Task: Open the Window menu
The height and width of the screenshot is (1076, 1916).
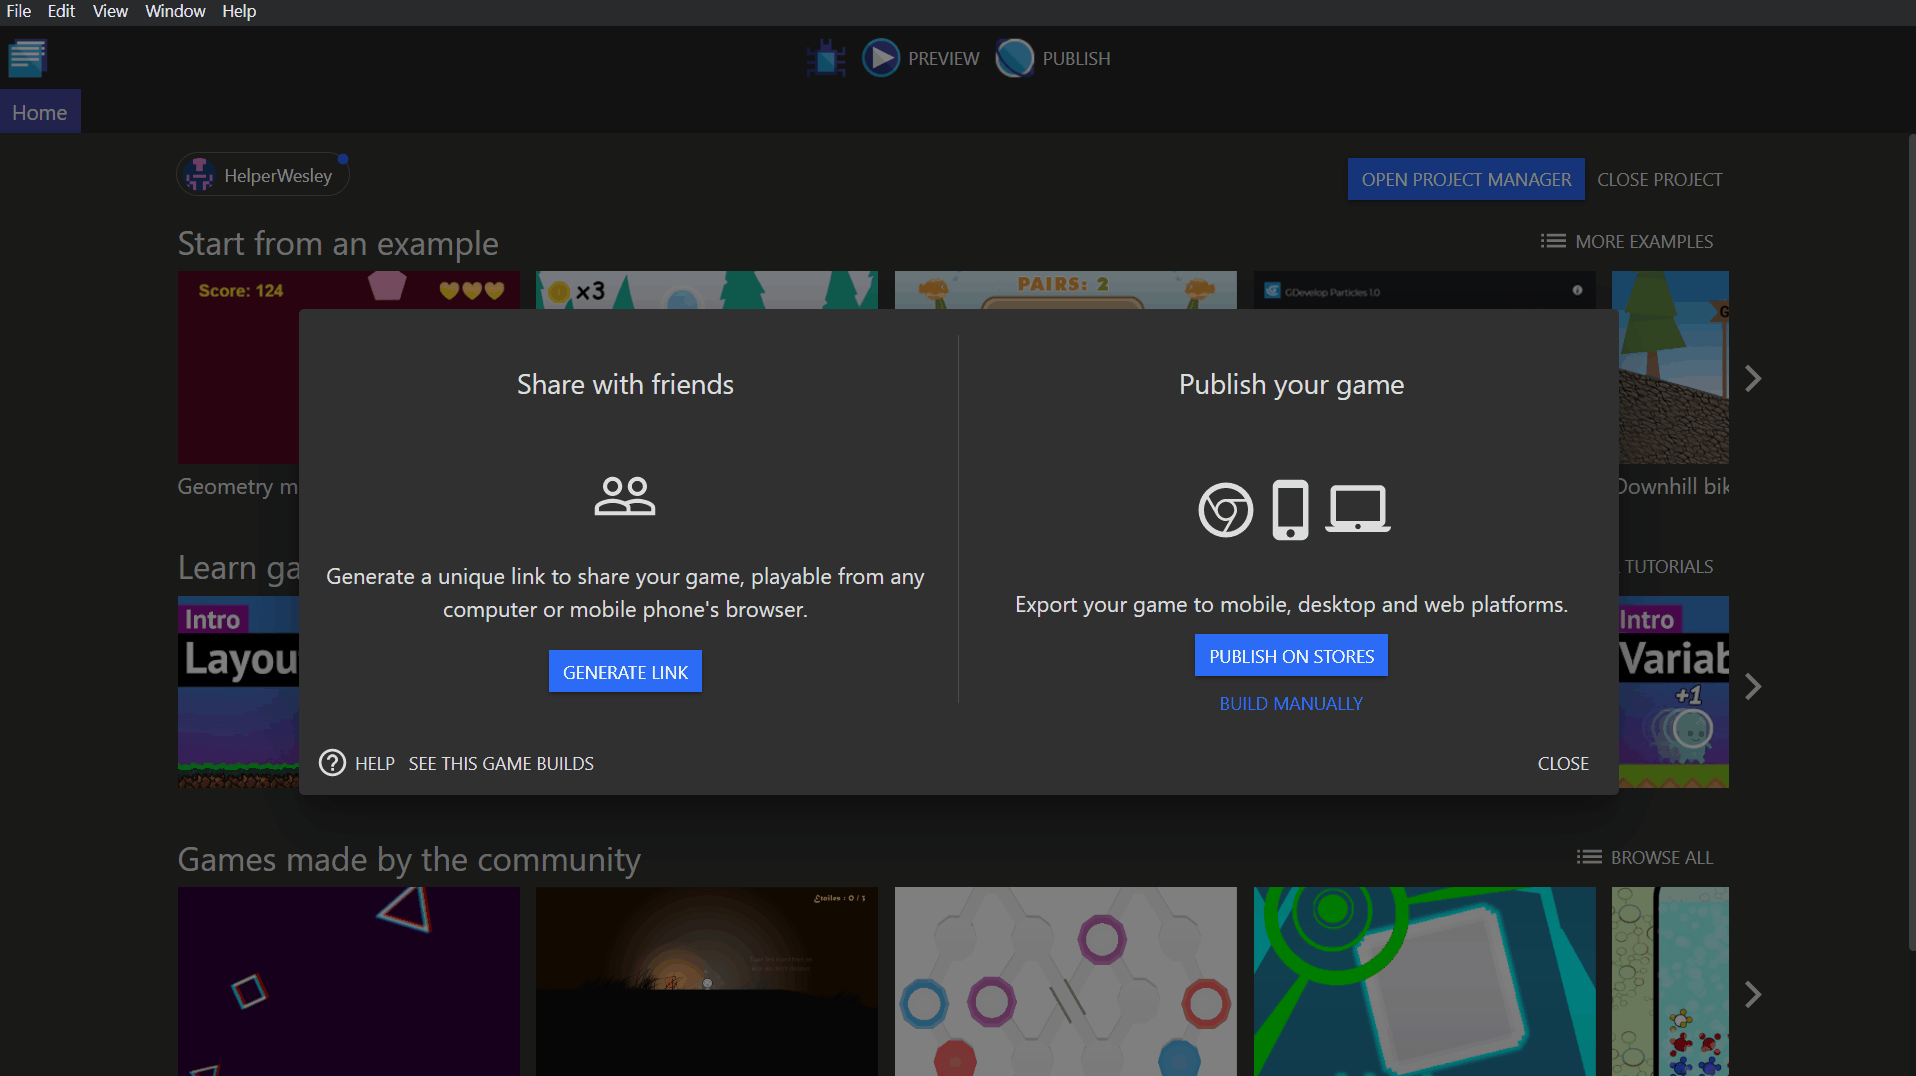Action: click(x=175, y=11)
